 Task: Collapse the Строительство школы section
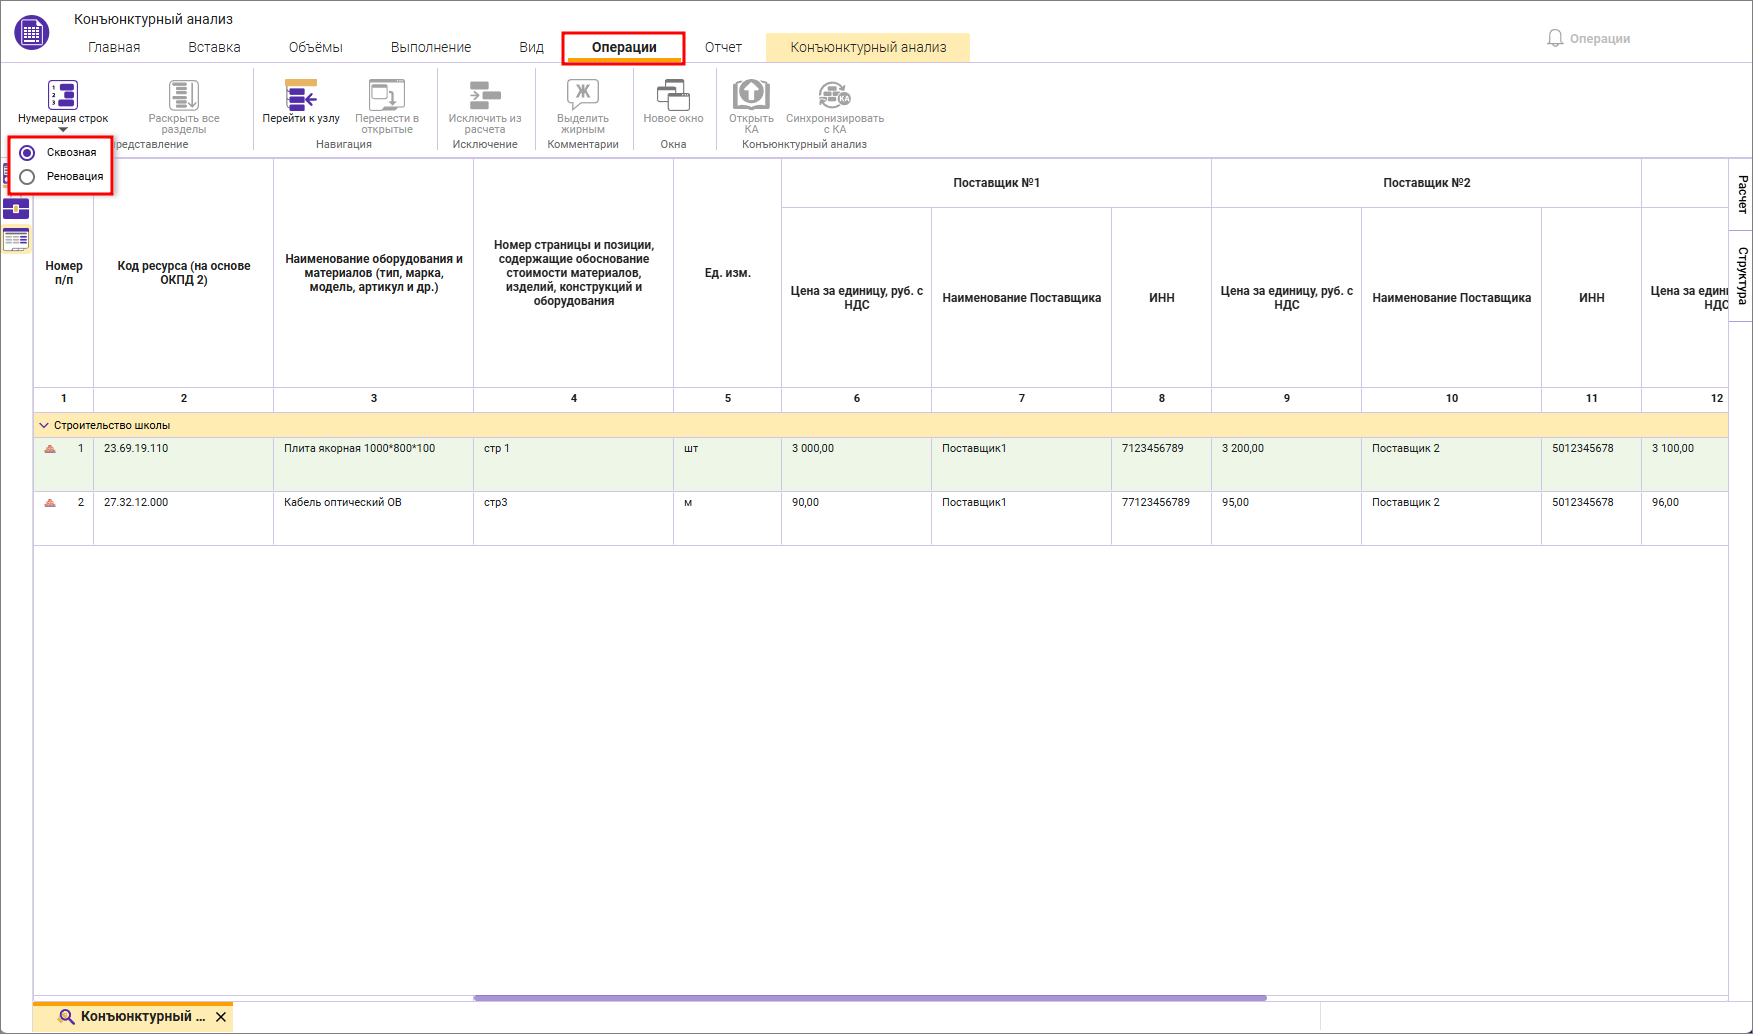[44, 425]
